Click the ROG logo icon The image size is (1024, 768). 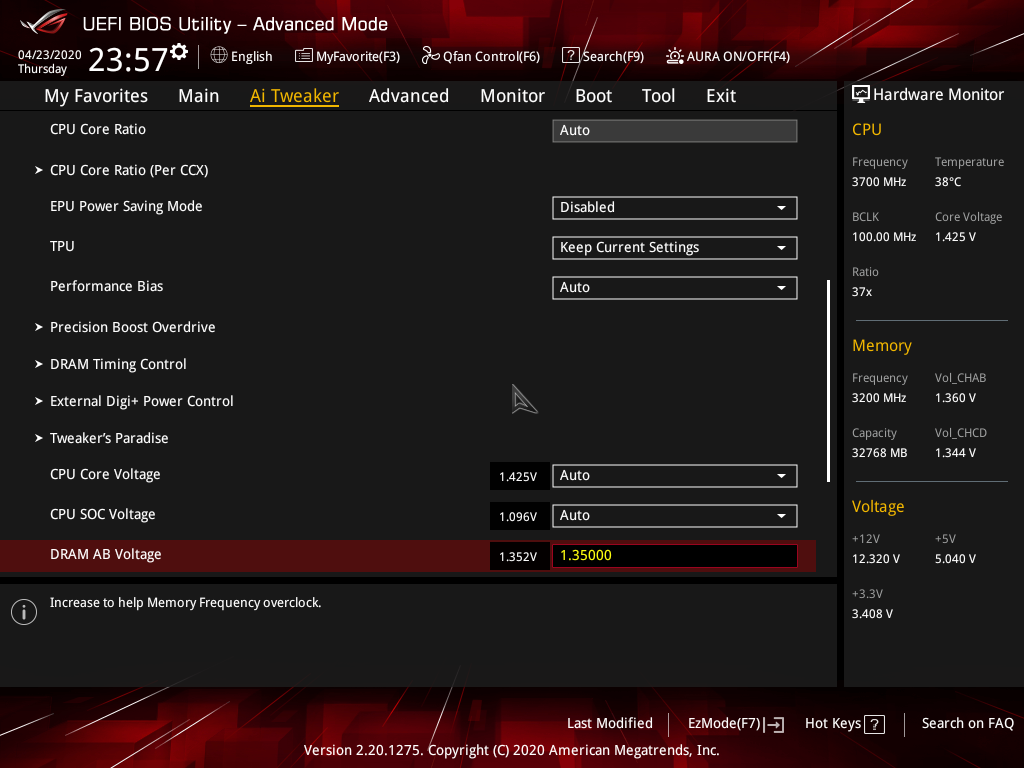pos(44,22)
